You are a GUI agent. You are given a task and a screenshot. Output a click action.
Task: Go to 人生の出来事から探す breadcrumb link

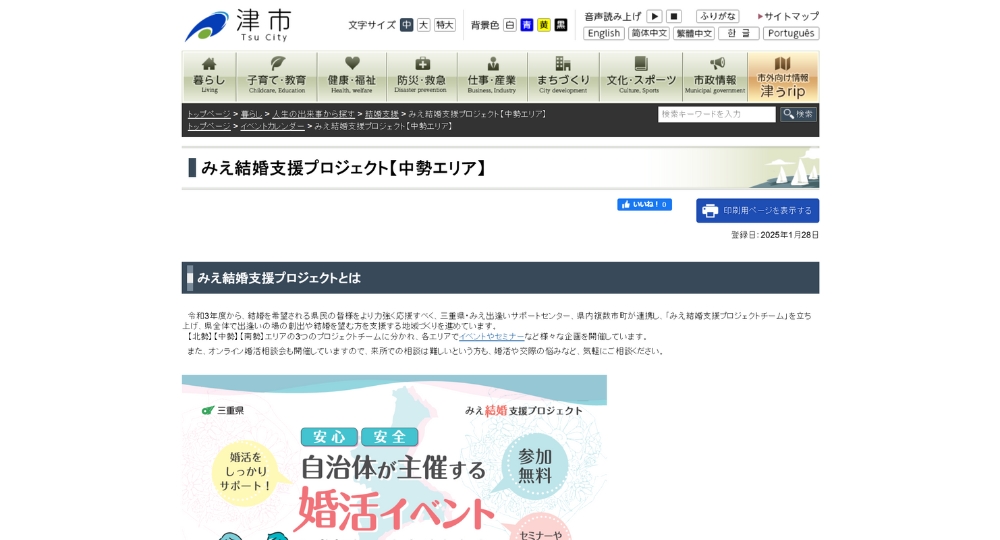(314, 114)
